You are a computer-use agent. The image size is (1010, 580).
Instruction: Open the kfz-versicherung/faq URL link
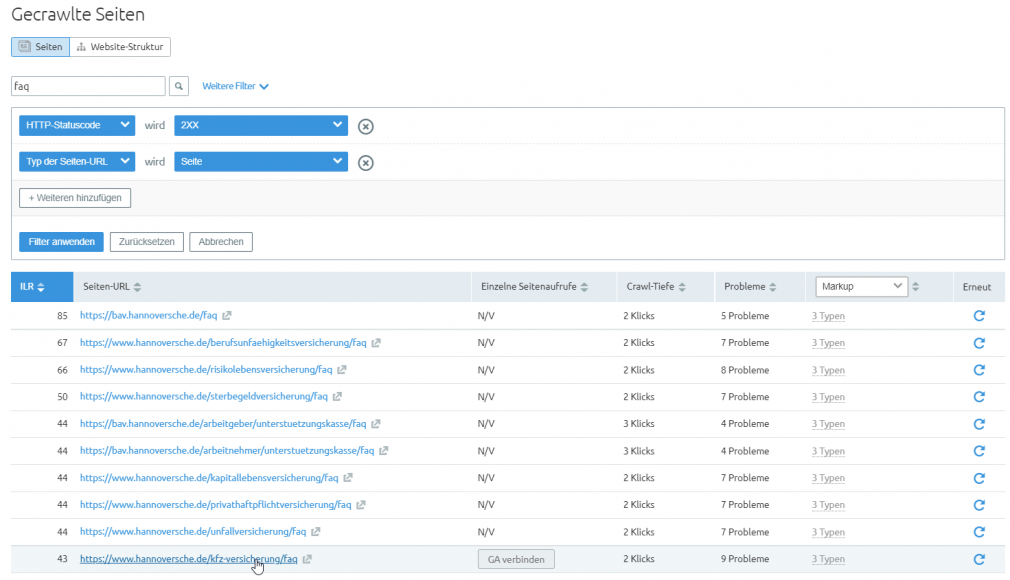[189, 559]
